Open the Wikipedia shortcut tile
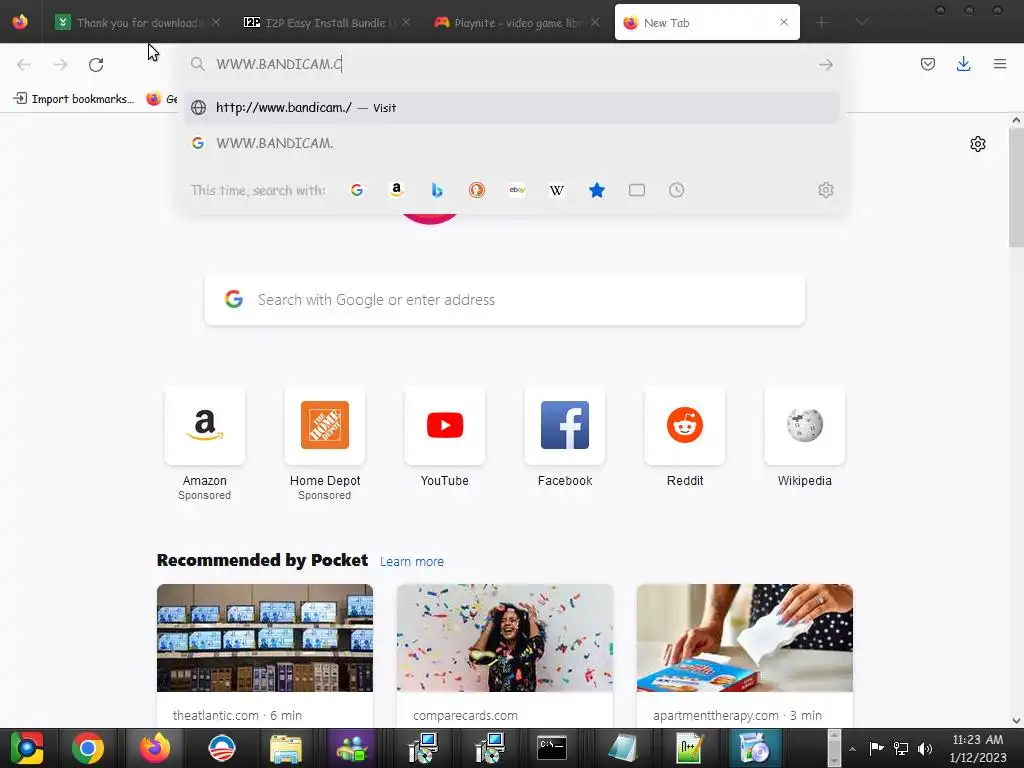The width and height of the screenshot is (1024, 768). coord(805,425)
